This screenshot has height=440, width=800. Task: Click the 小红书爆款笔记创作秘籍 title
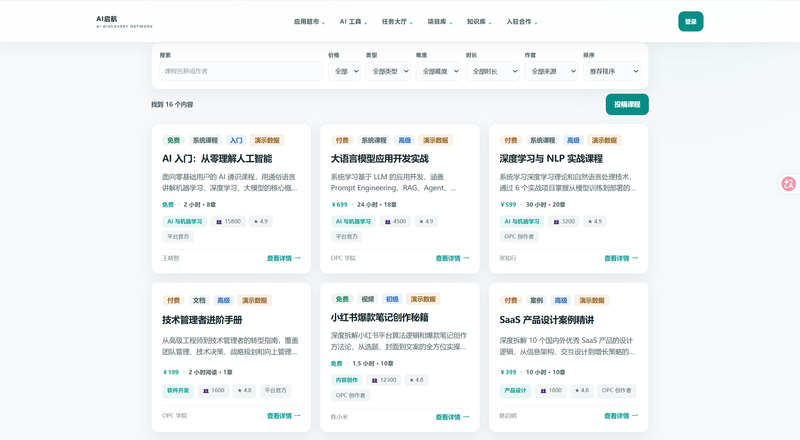(380, 317)
